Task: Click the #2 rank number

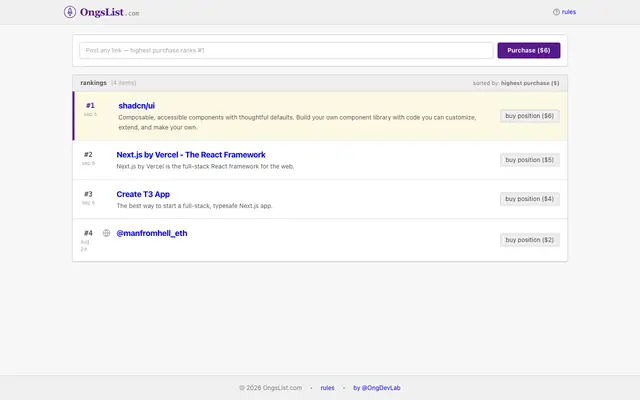Action: [88, 154]
